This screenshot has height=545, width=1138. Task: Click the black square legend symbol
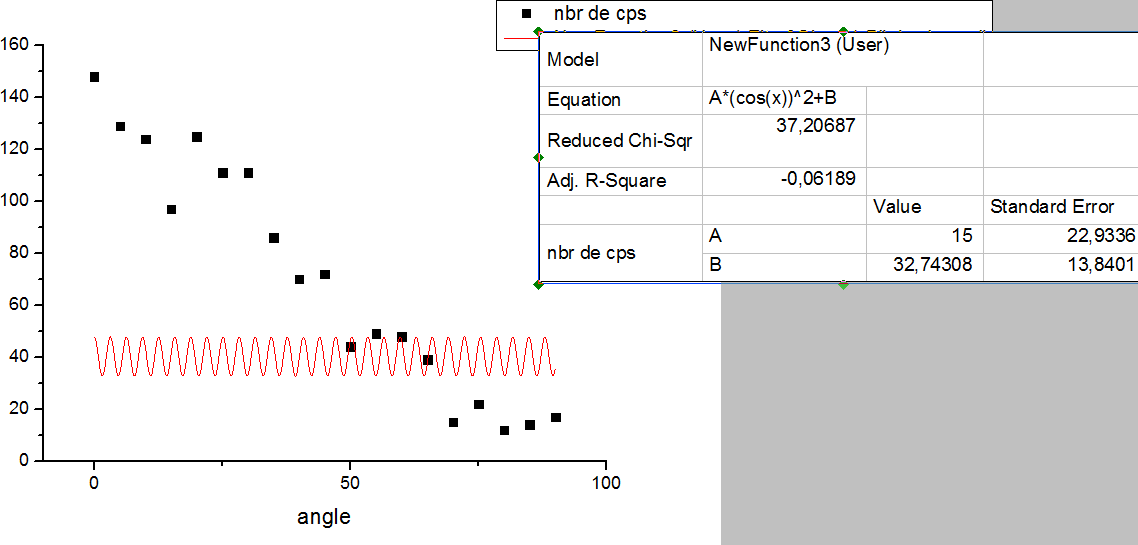(526, 14)
